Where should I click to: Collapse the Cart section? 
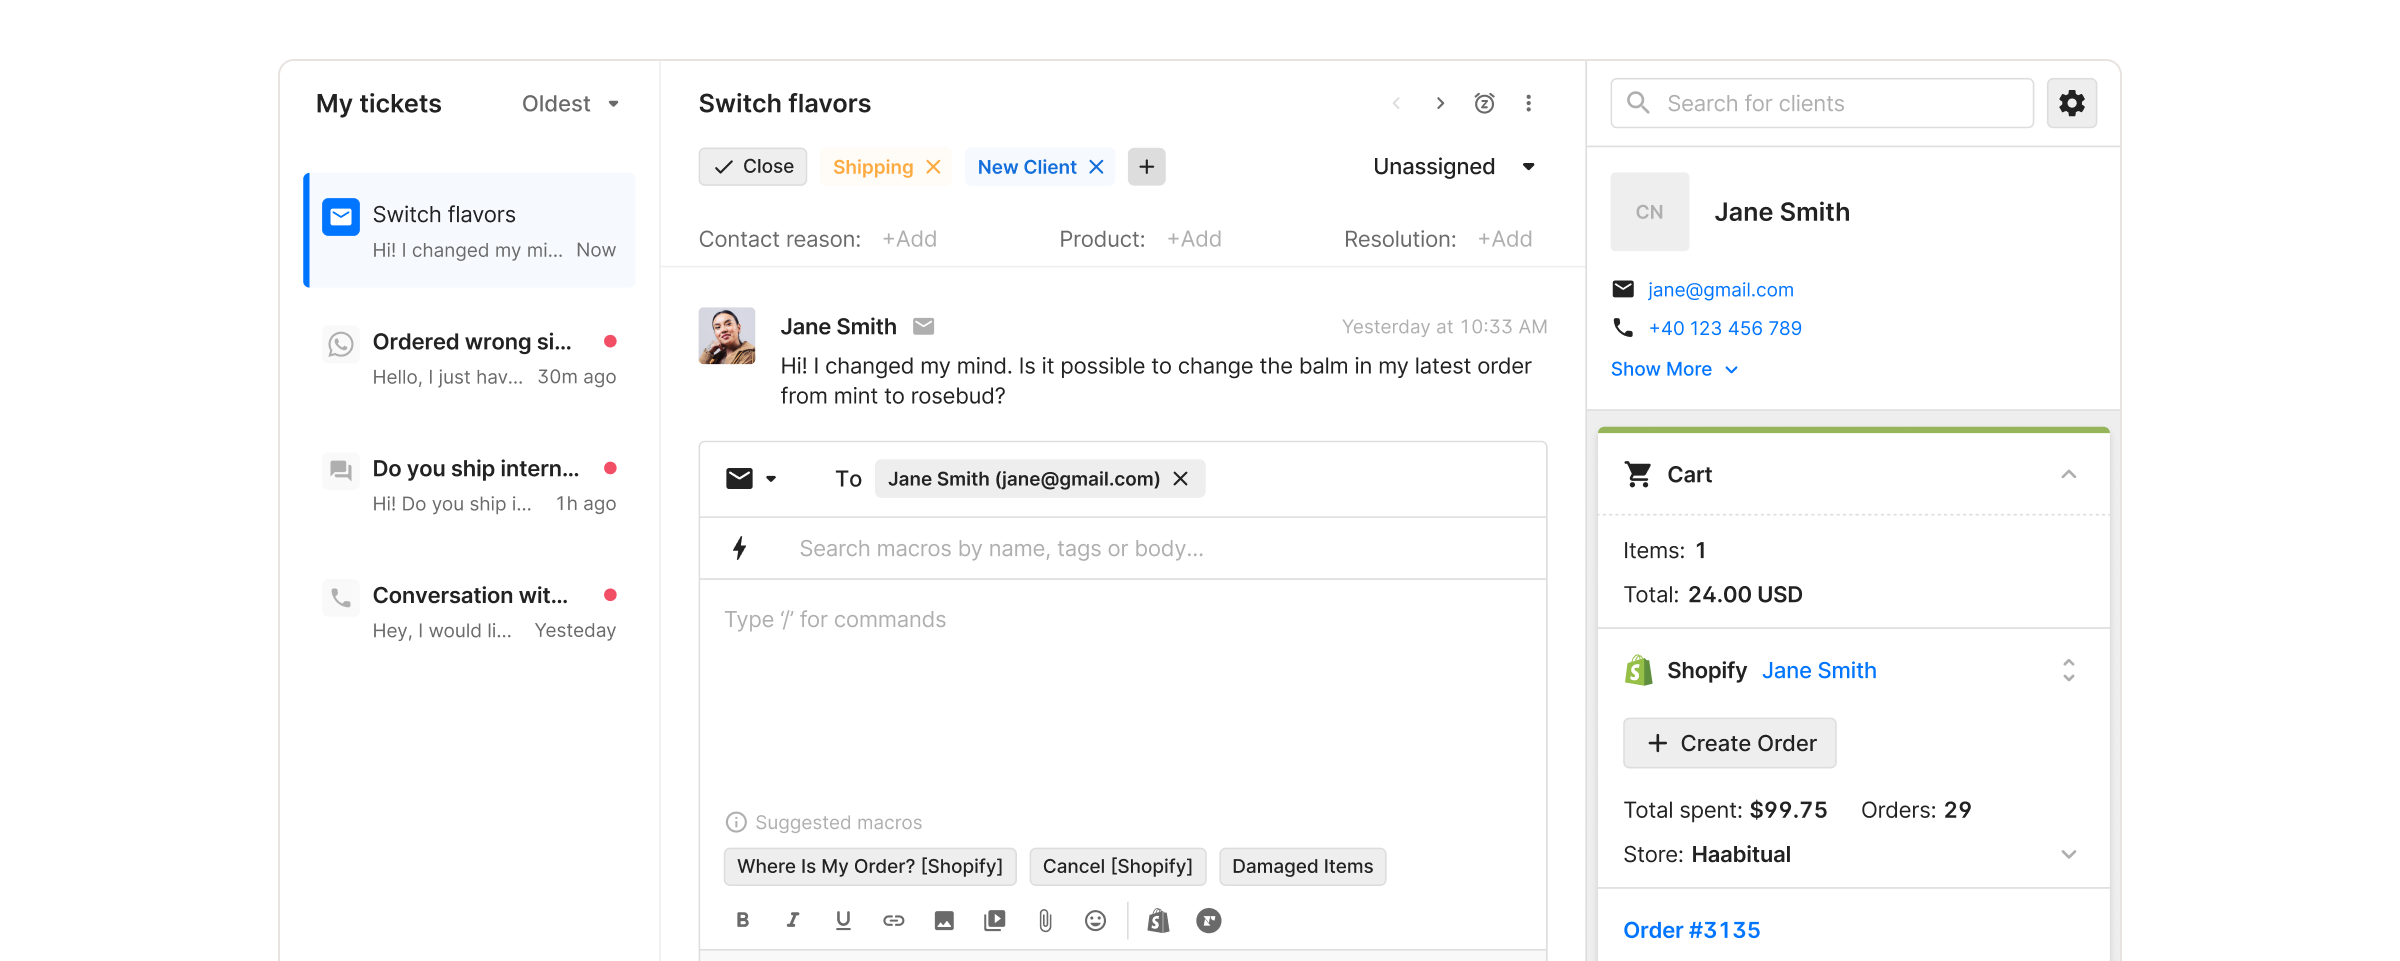(x=2068, y=474)
